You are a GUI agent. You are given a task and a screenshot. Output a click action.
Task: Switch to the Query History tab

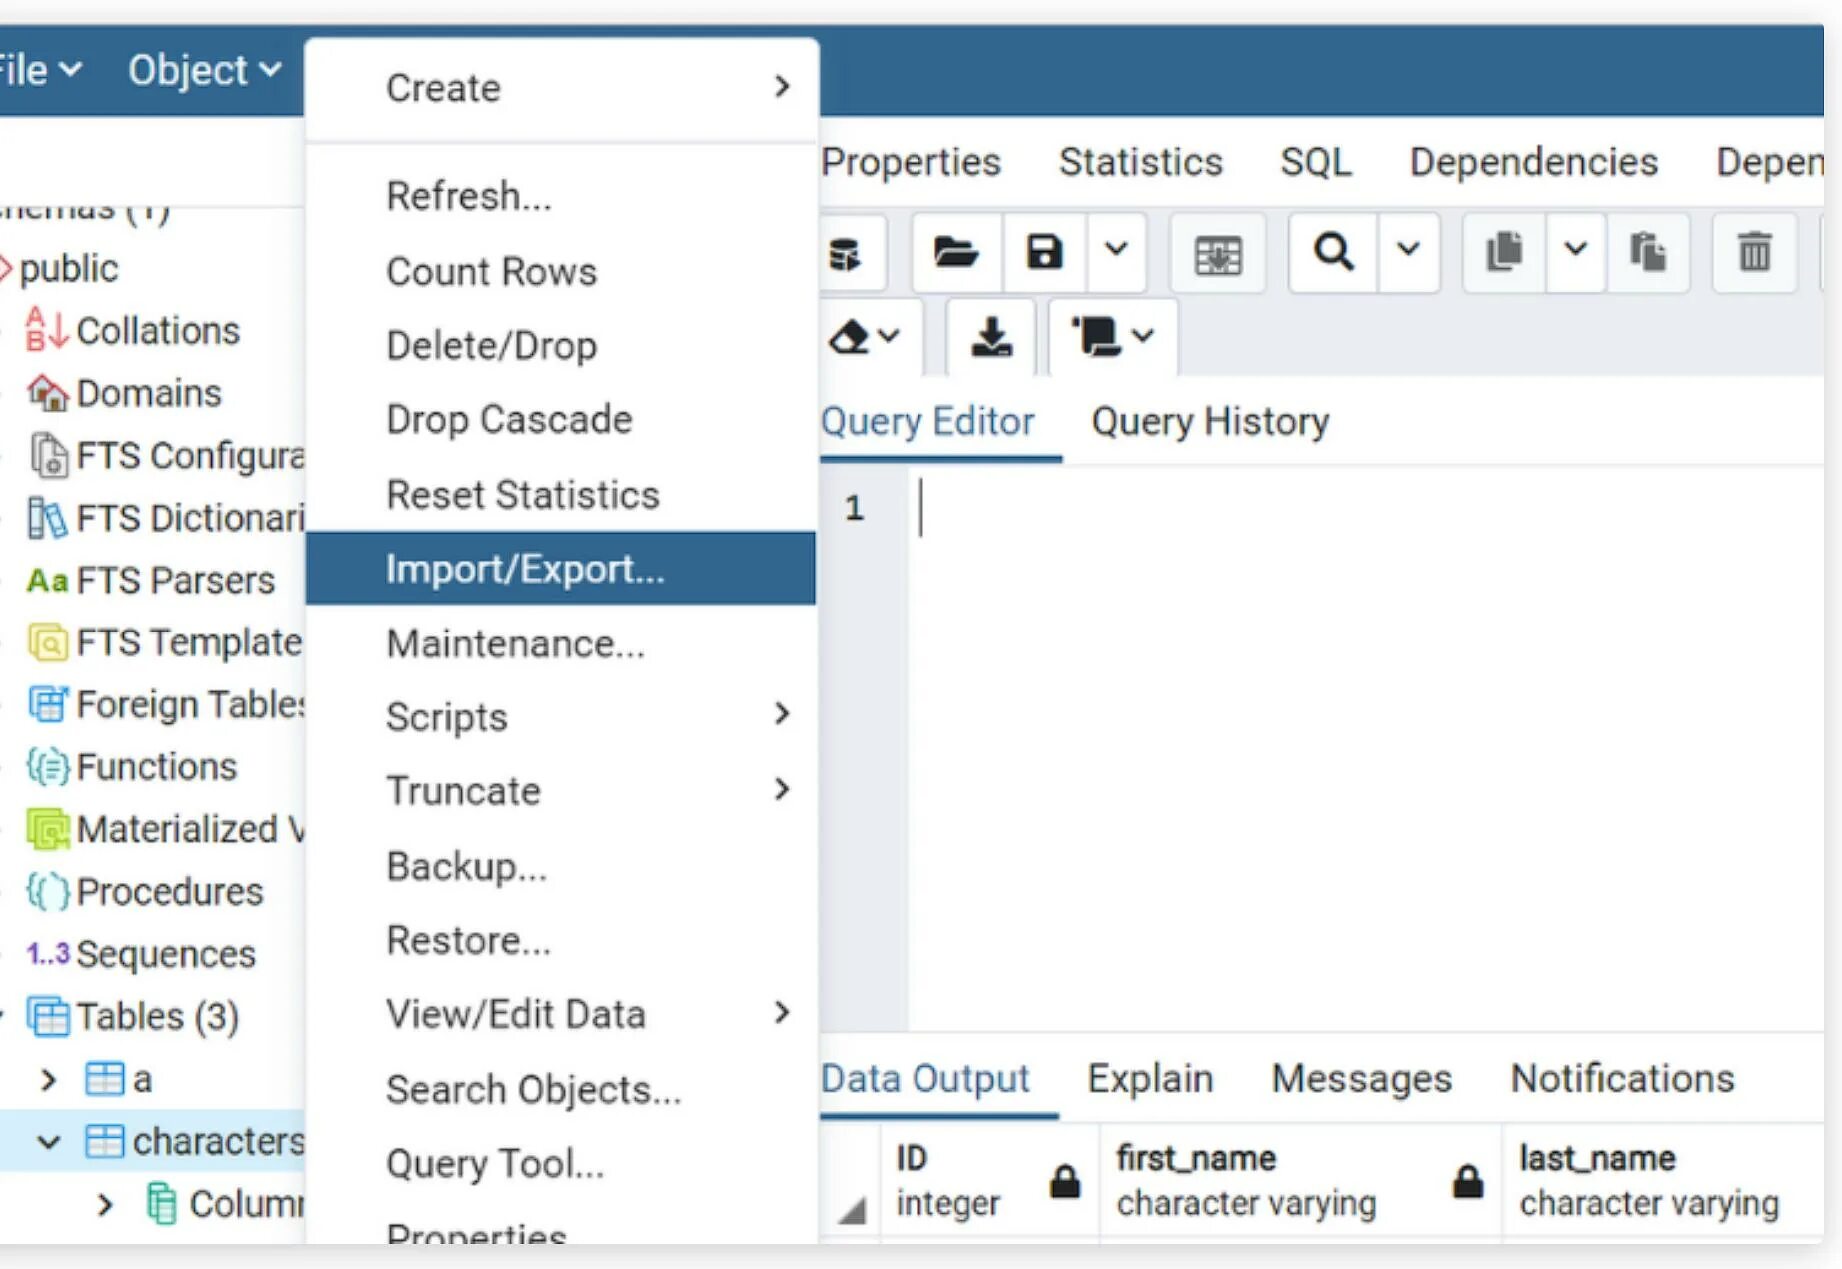point(1210,422)
